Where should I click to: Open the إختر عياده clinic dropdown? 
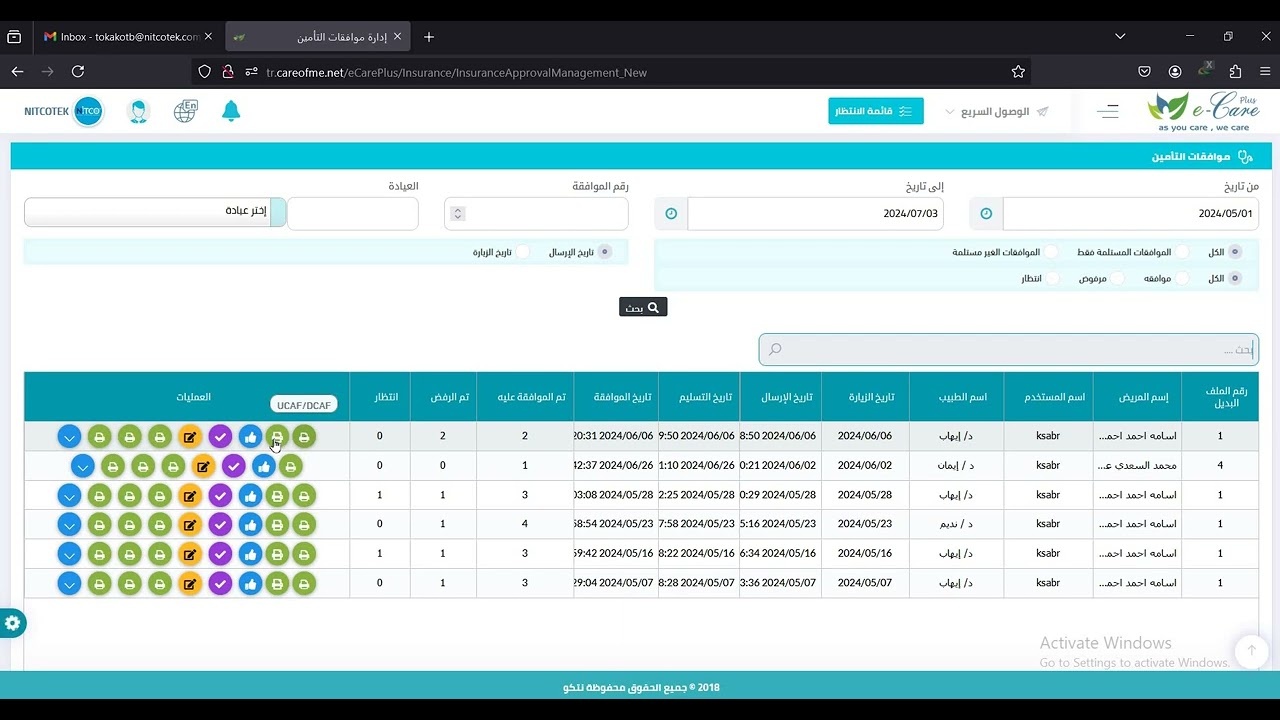155,212
